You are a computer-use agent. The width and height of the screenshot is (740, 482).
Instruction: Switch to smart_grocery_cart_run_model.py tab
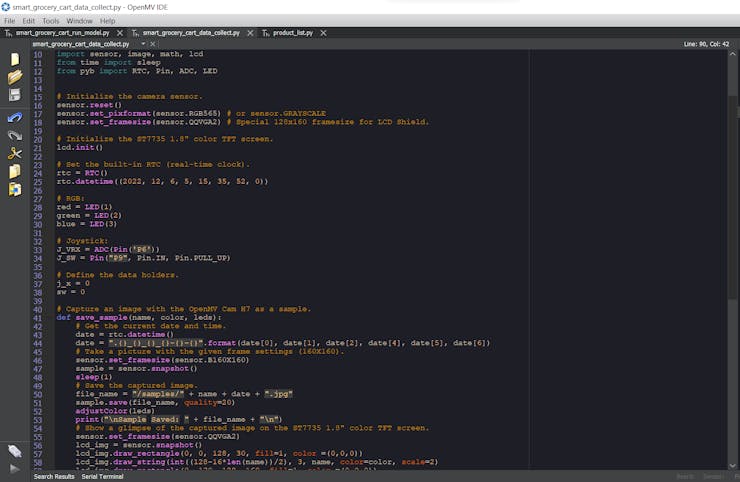click(62, 33)
